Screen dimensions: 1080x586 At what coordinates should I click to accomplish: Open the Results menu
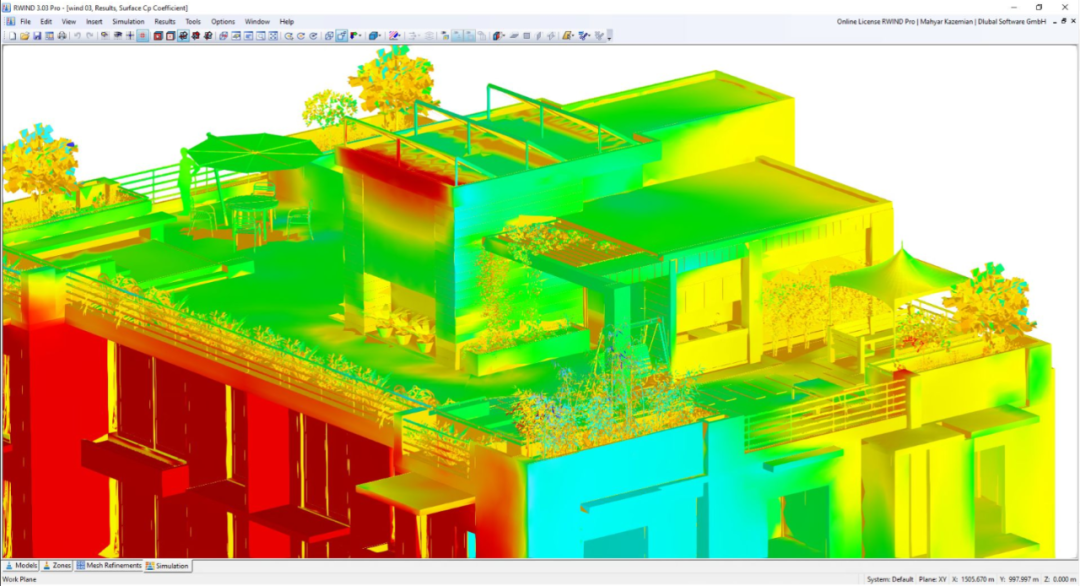pyautogui.click(x=165, y=22)
